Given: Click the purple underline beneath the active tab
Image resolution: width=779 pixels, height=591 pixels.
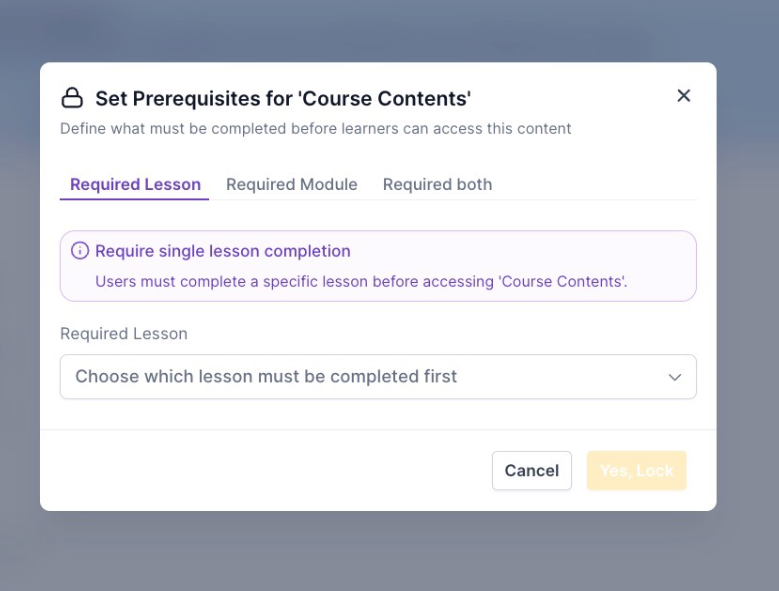Looking at the screenshot, I should click(x=135, y=199).
